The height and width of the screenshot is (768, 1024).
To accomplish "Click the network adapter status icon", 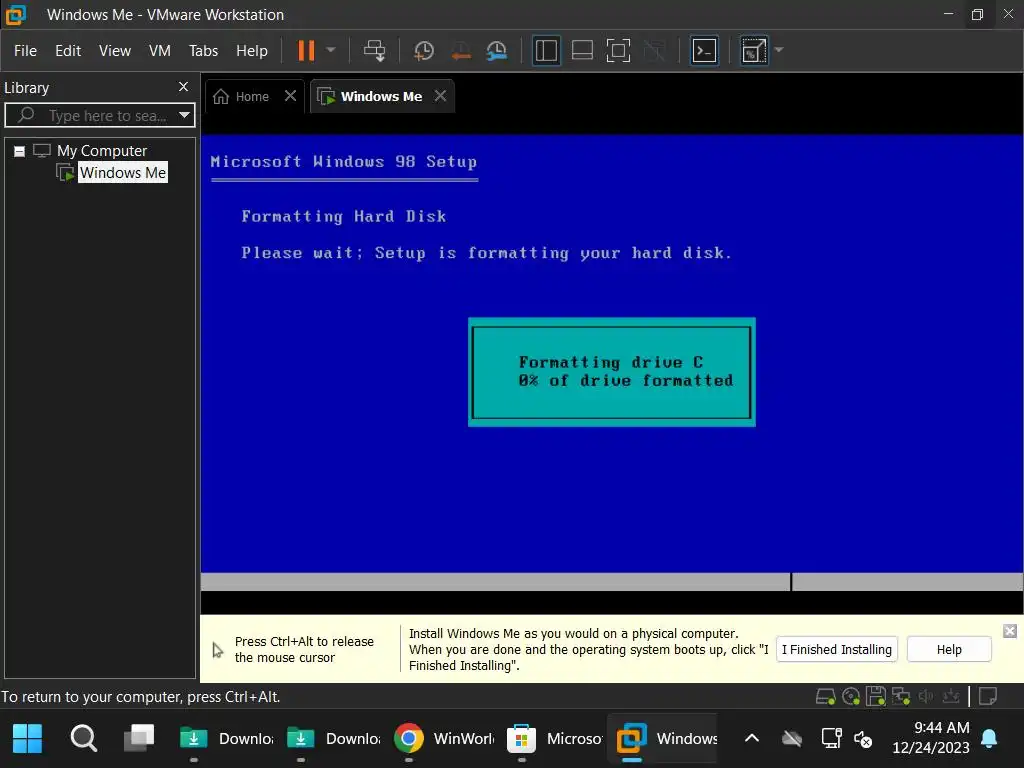I will click(901, 697).
